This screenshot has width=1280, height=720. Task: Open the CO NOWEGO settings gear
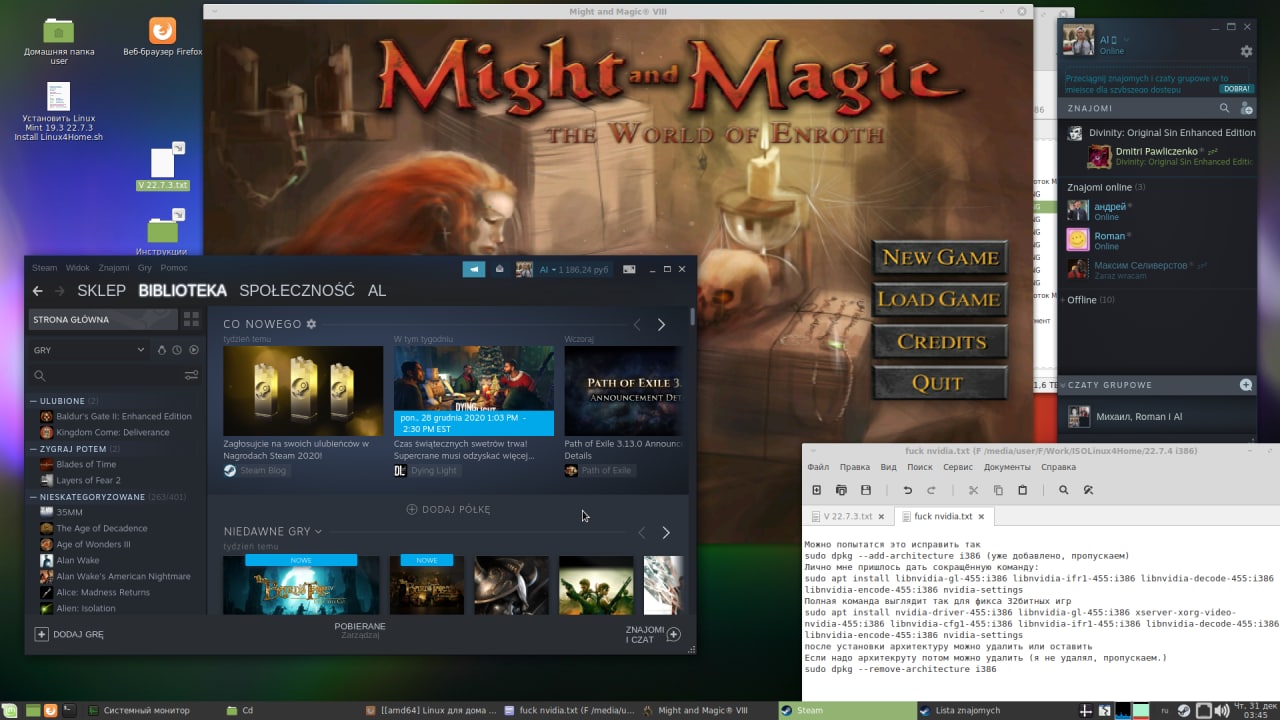click(311, 324)
